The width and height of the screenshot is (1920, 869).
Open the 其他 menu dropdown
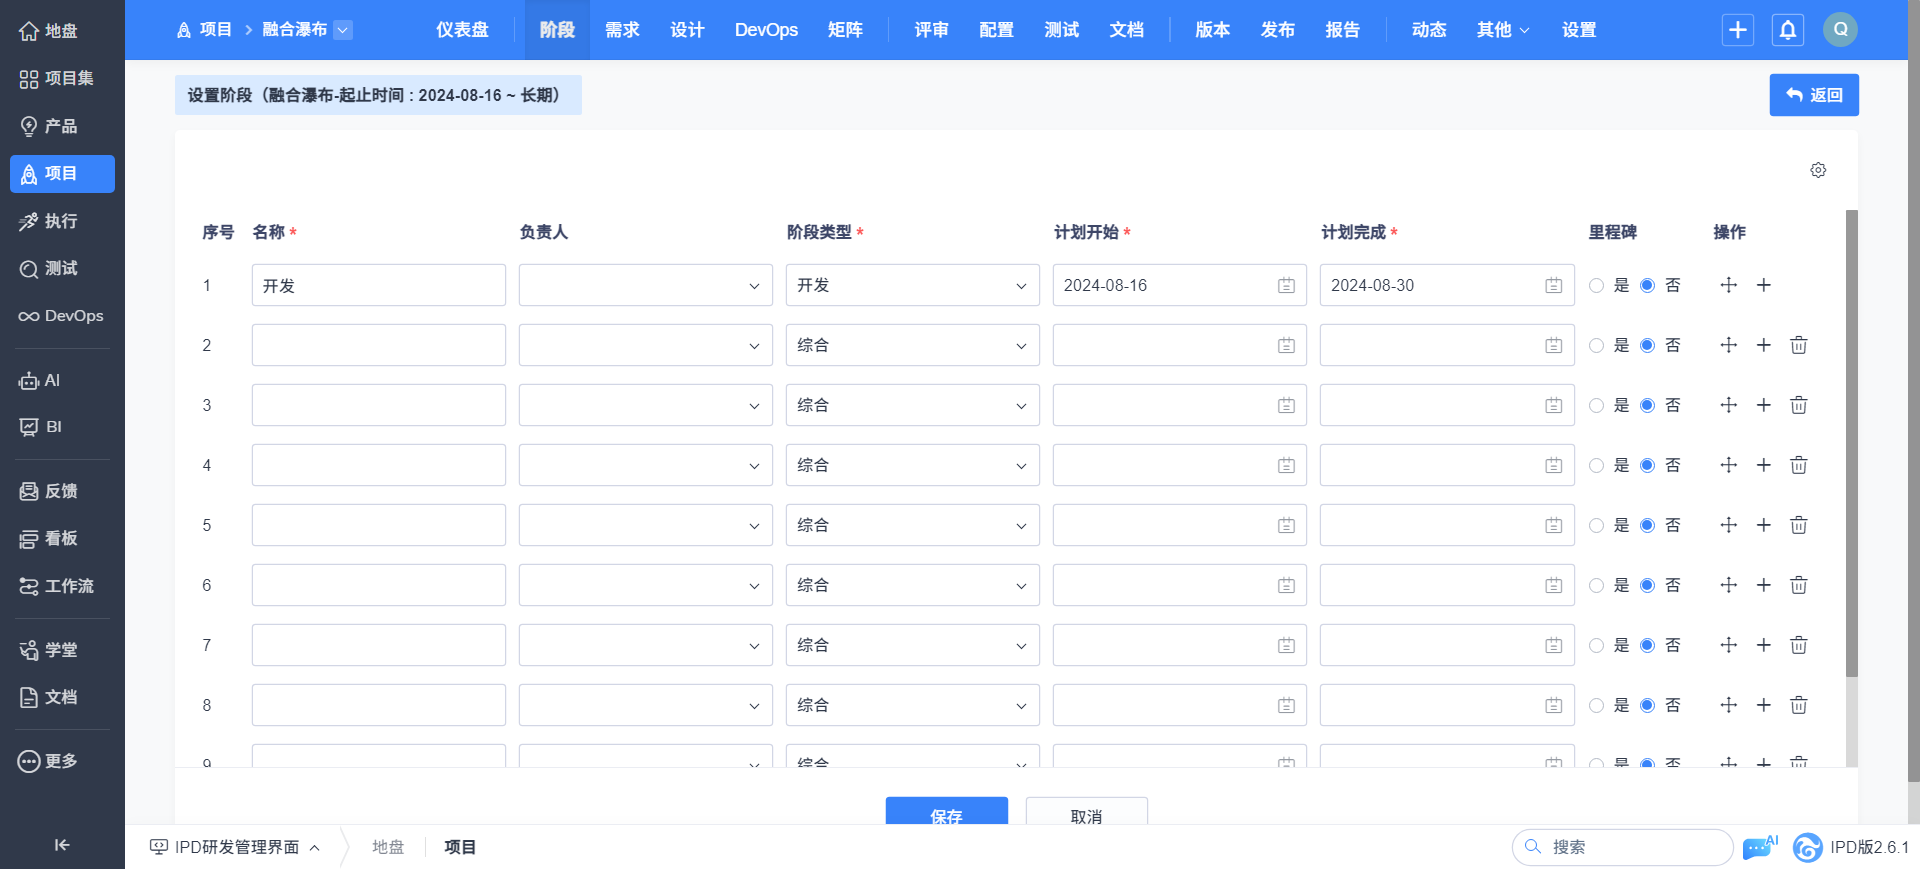point(1503,30)
